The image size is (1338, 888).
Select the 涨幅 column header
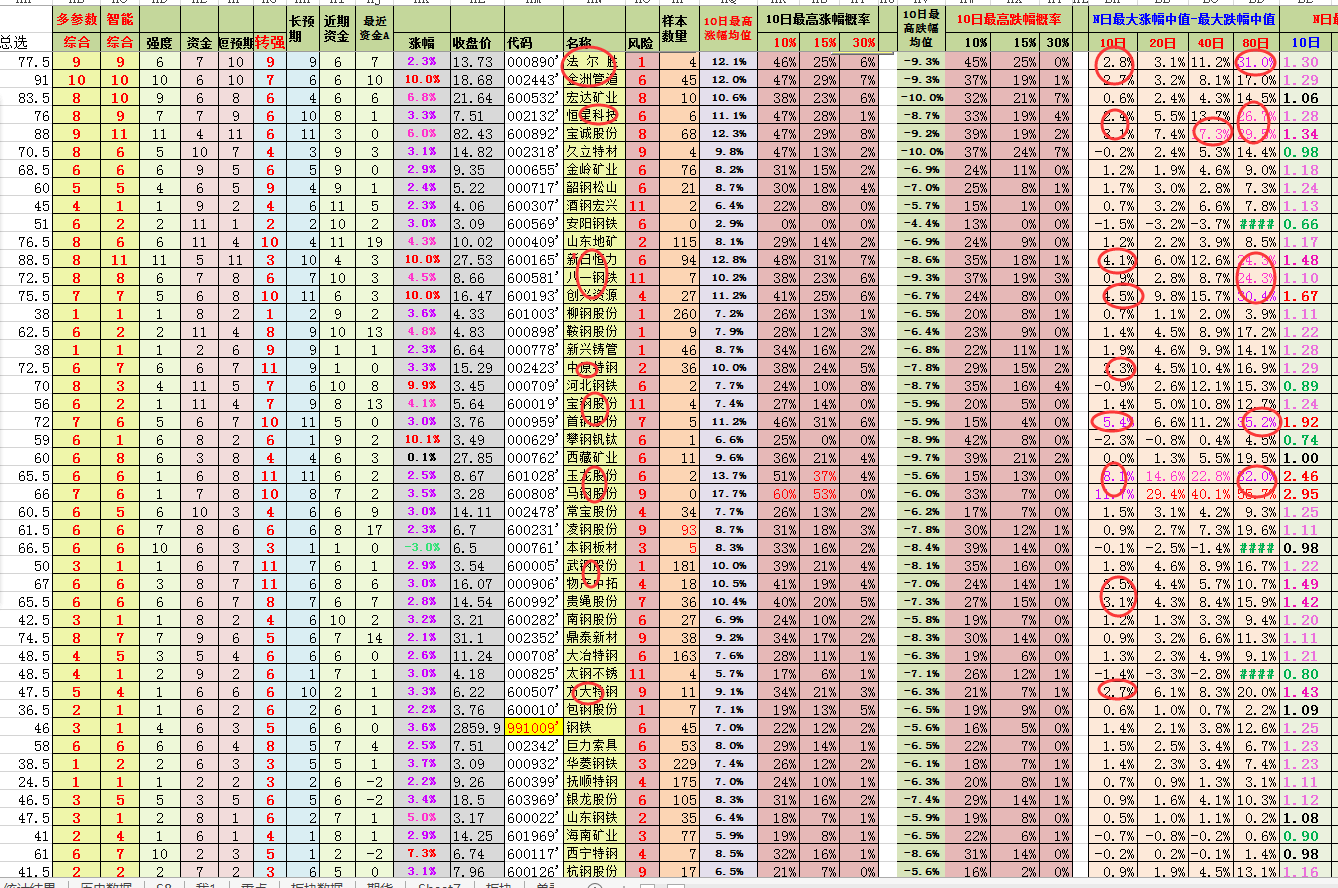(422, 42)
